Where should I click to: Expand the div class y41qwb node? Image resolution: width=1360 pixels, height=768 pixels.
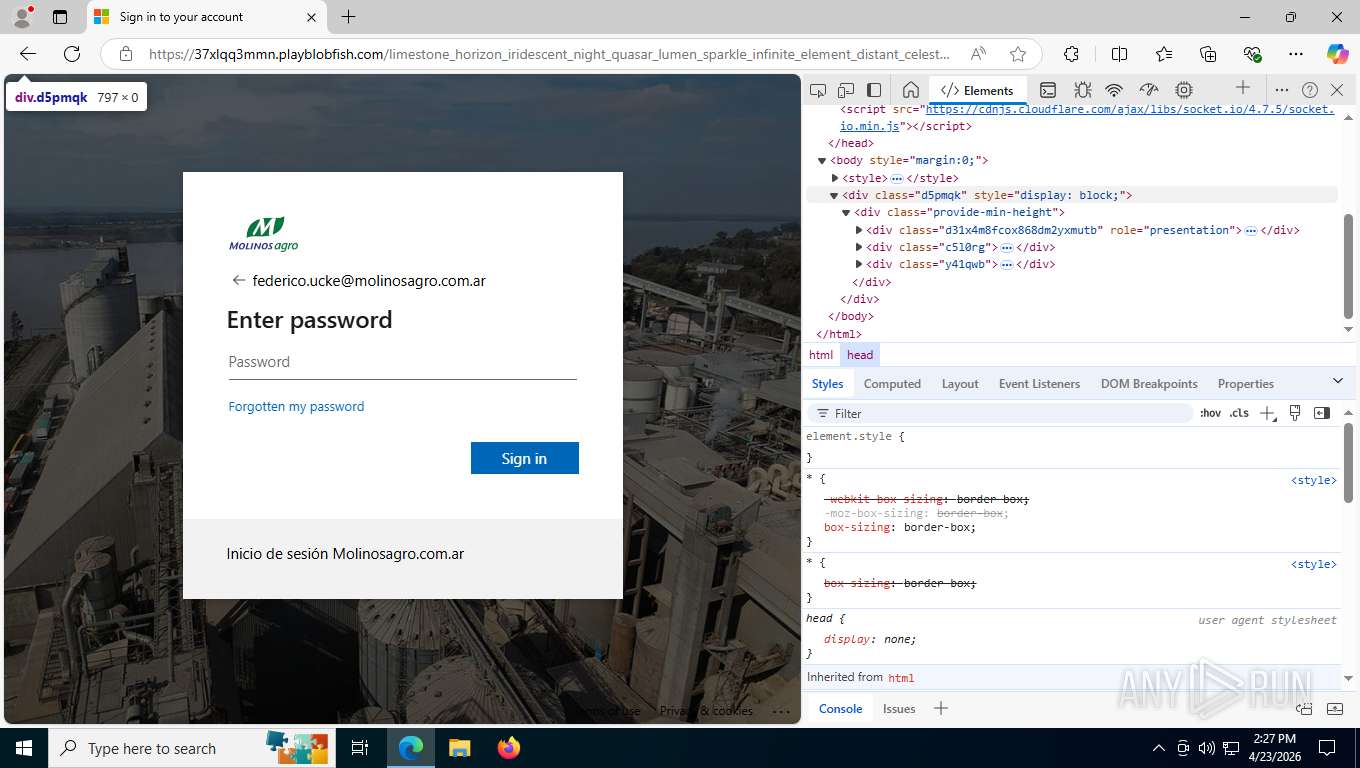859,264
